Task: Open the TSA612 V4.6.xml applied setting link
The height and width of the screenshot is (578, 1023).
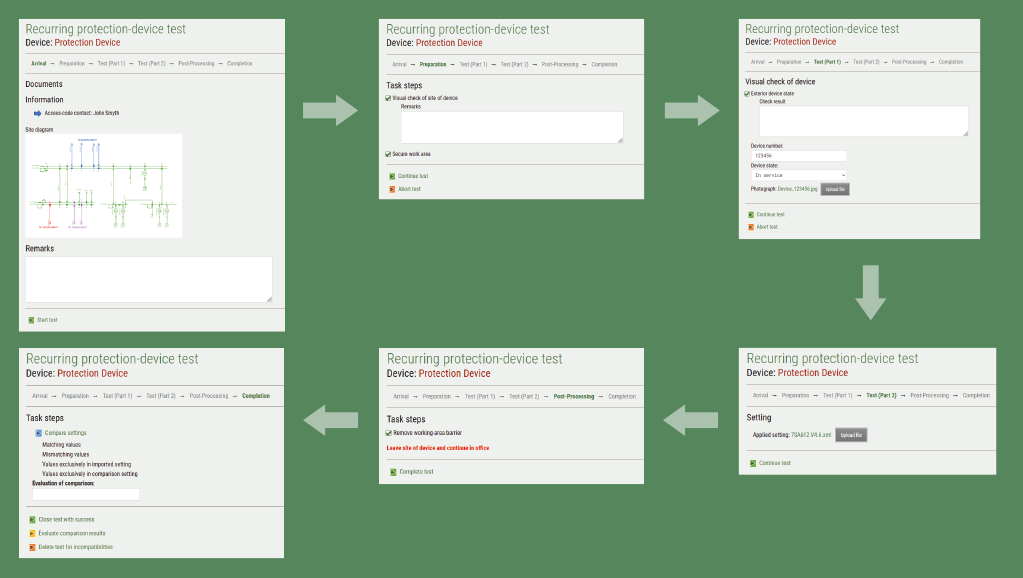Action: coord(811,435)
